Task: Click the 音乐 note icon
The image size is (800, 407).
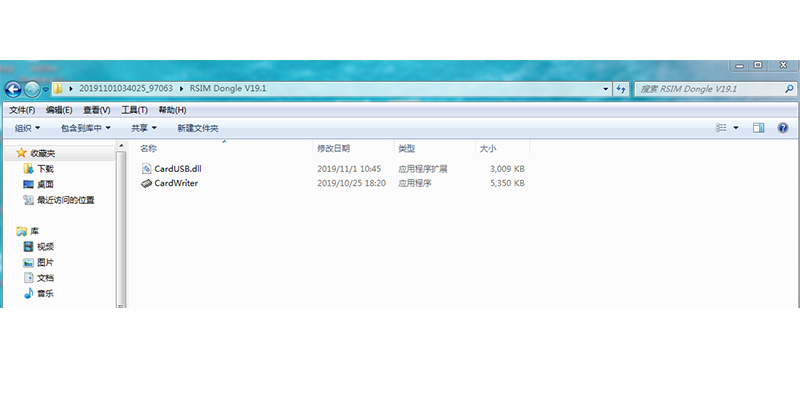Action: point(29,293)
